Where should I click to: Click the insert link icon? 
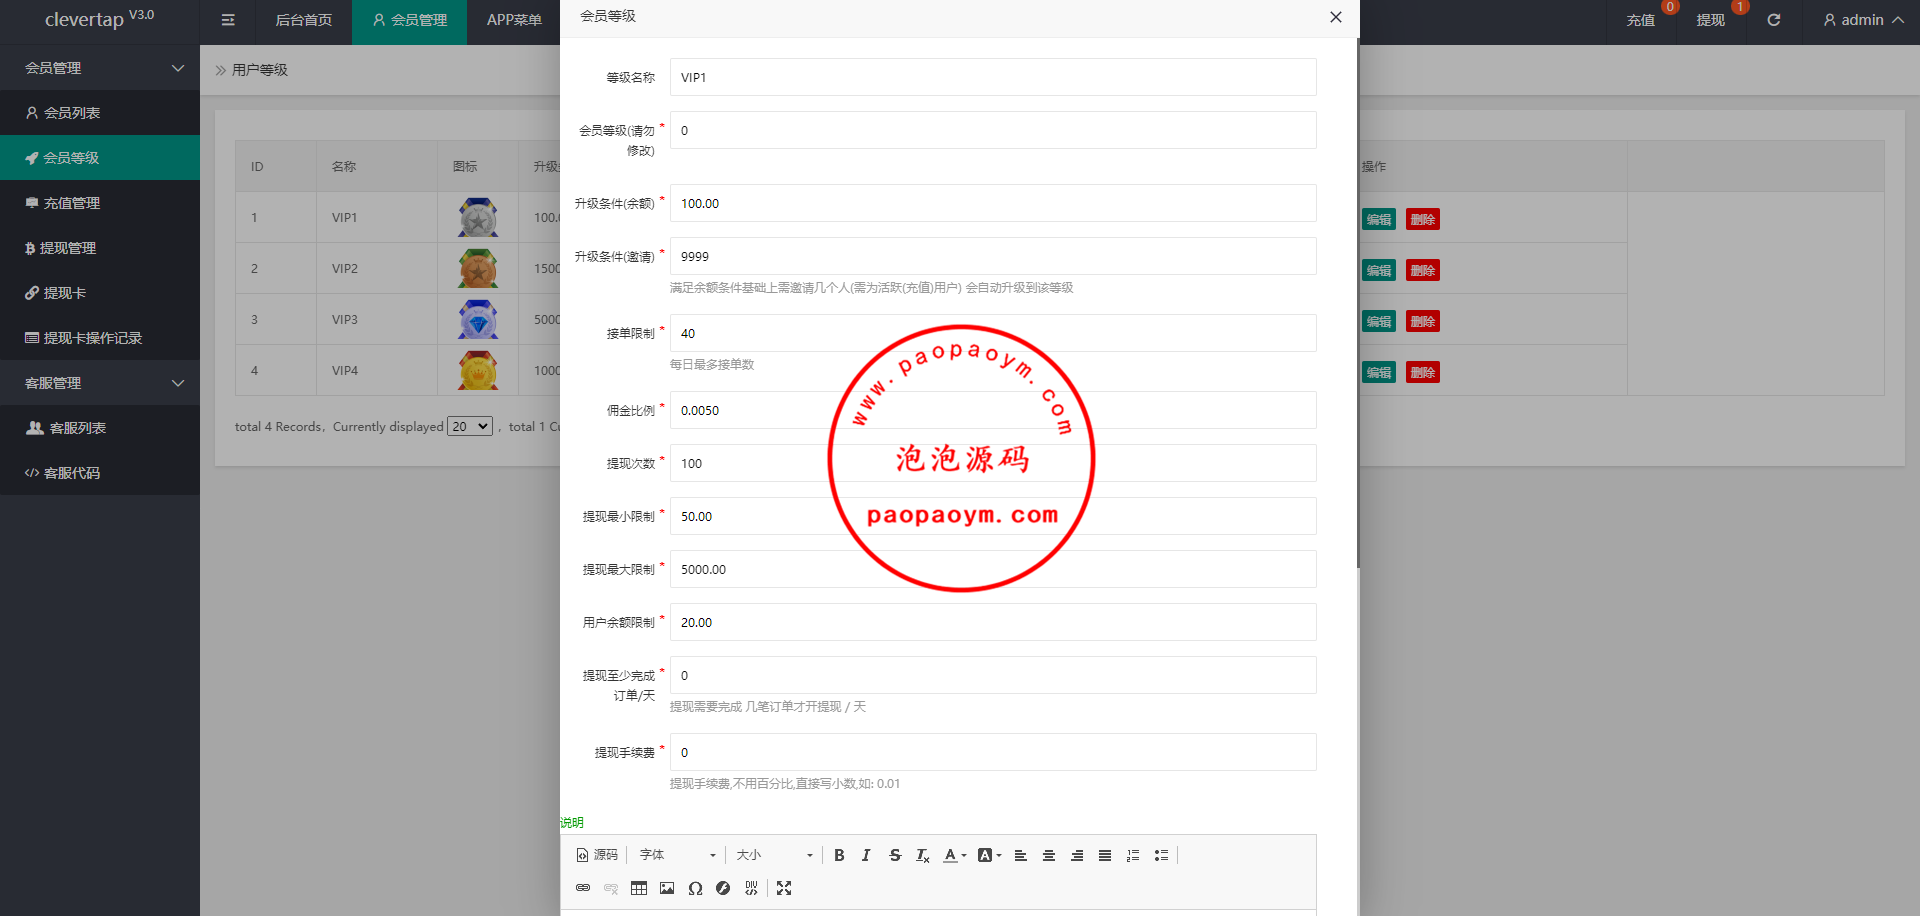pos(583,888)
